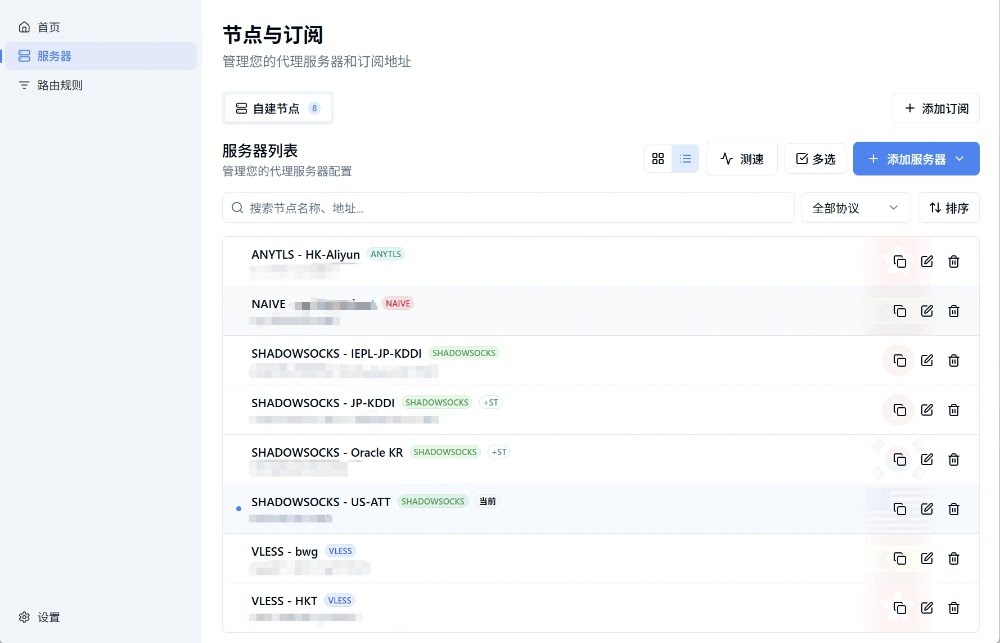The image size is (1000, 643).
Task: Delete the VLESS - HKT server
Action: 953,608
